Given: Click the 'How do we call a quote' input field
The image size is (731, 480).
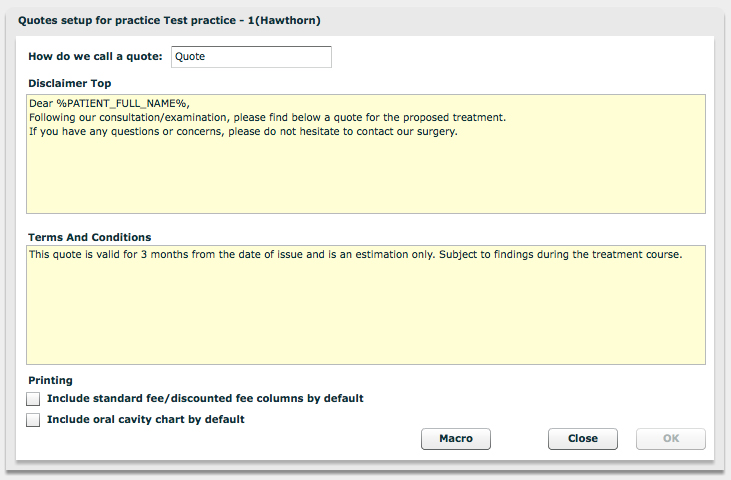Looking at the screenshot, I should pos(251,57).
